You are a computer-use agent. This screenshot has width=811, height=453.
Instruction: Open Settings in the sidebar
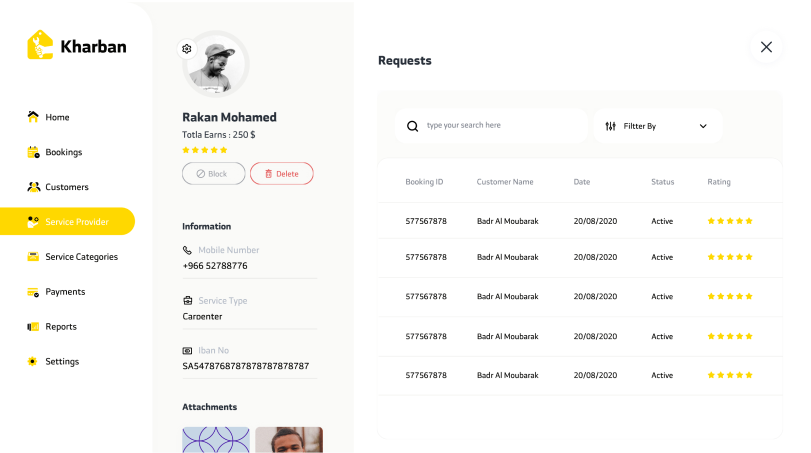click(x=61, y=362)
